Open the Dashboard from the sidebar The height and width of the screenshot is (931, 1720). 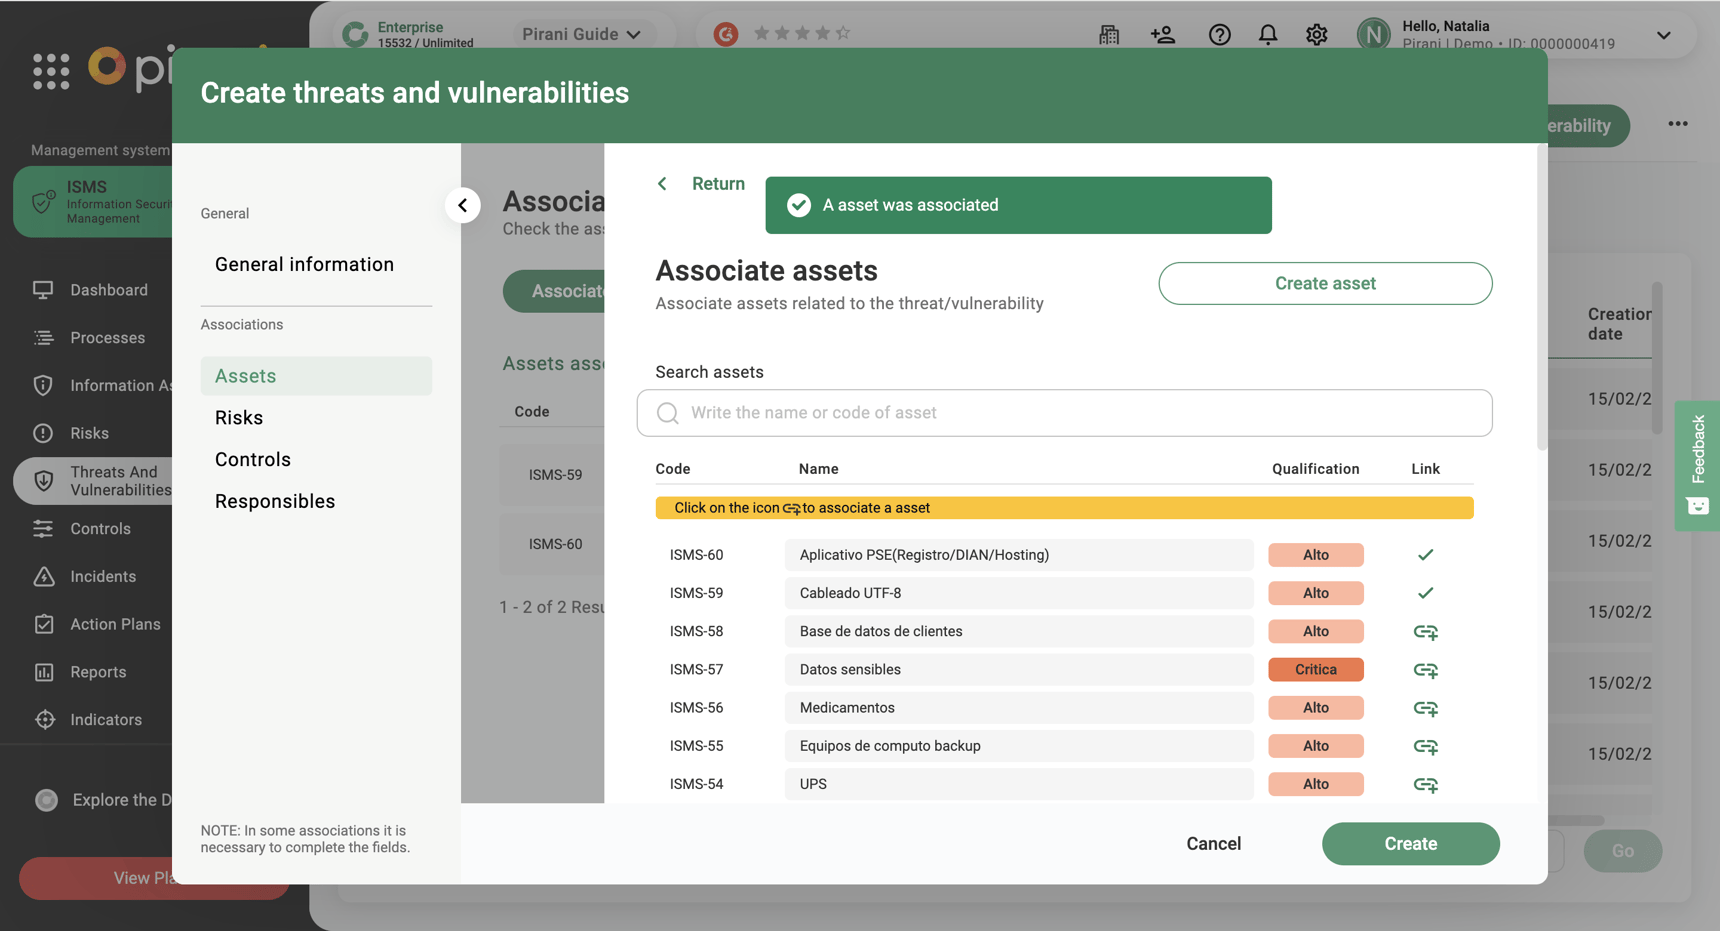click(x=108, y=290)
